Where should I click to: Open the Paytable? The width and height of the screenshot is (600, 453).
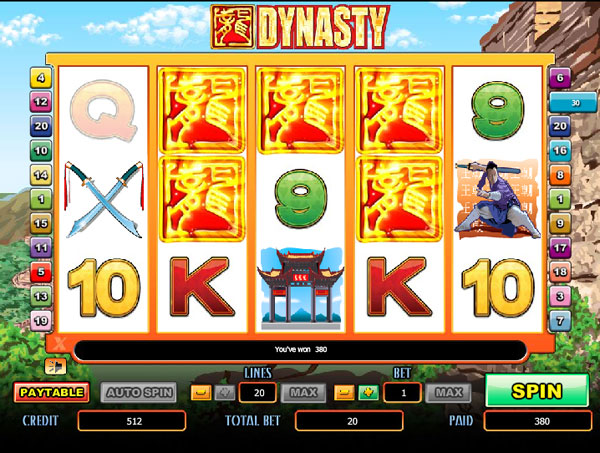point(52,393)
